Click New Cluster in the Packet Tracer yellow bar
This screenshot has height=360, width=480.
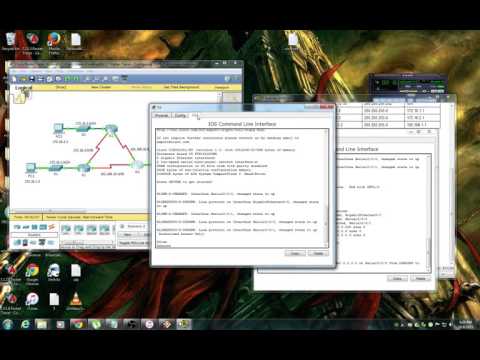[x=101, y=87]
